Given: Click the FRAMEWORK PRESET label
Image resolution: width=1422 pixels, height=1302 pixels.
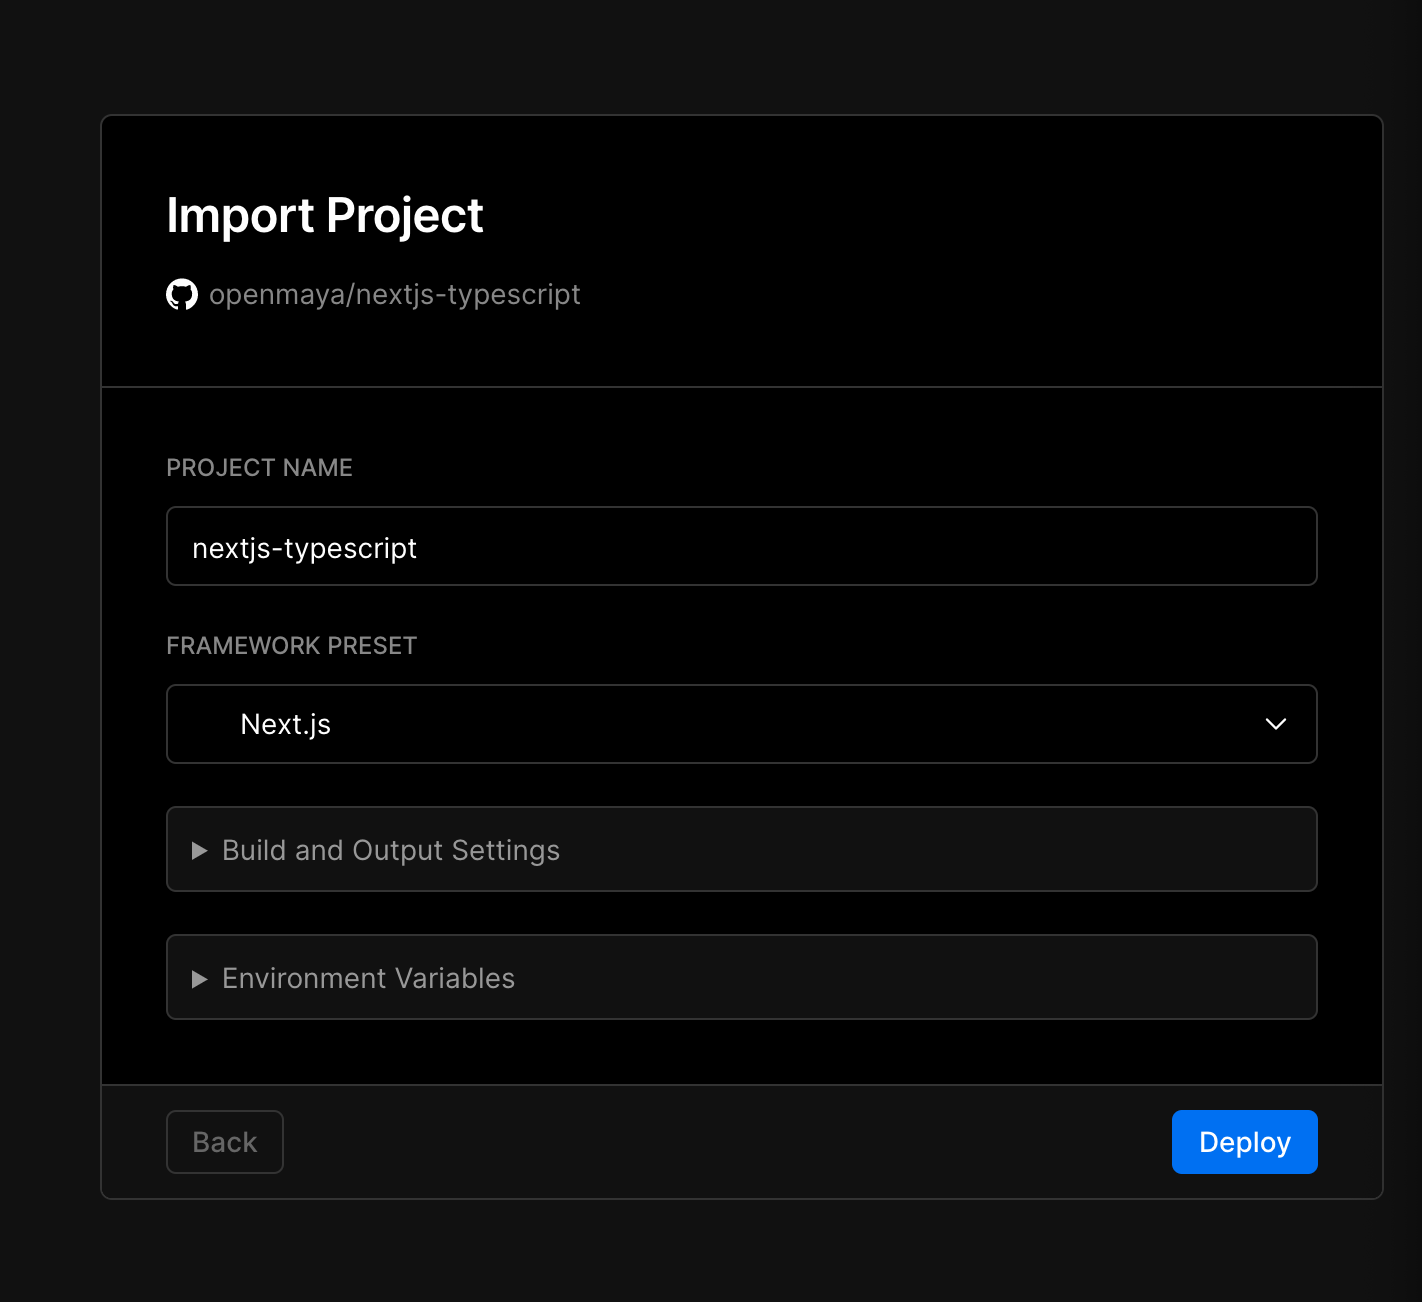Looking at the screenshot, I should tap(292, 646).
